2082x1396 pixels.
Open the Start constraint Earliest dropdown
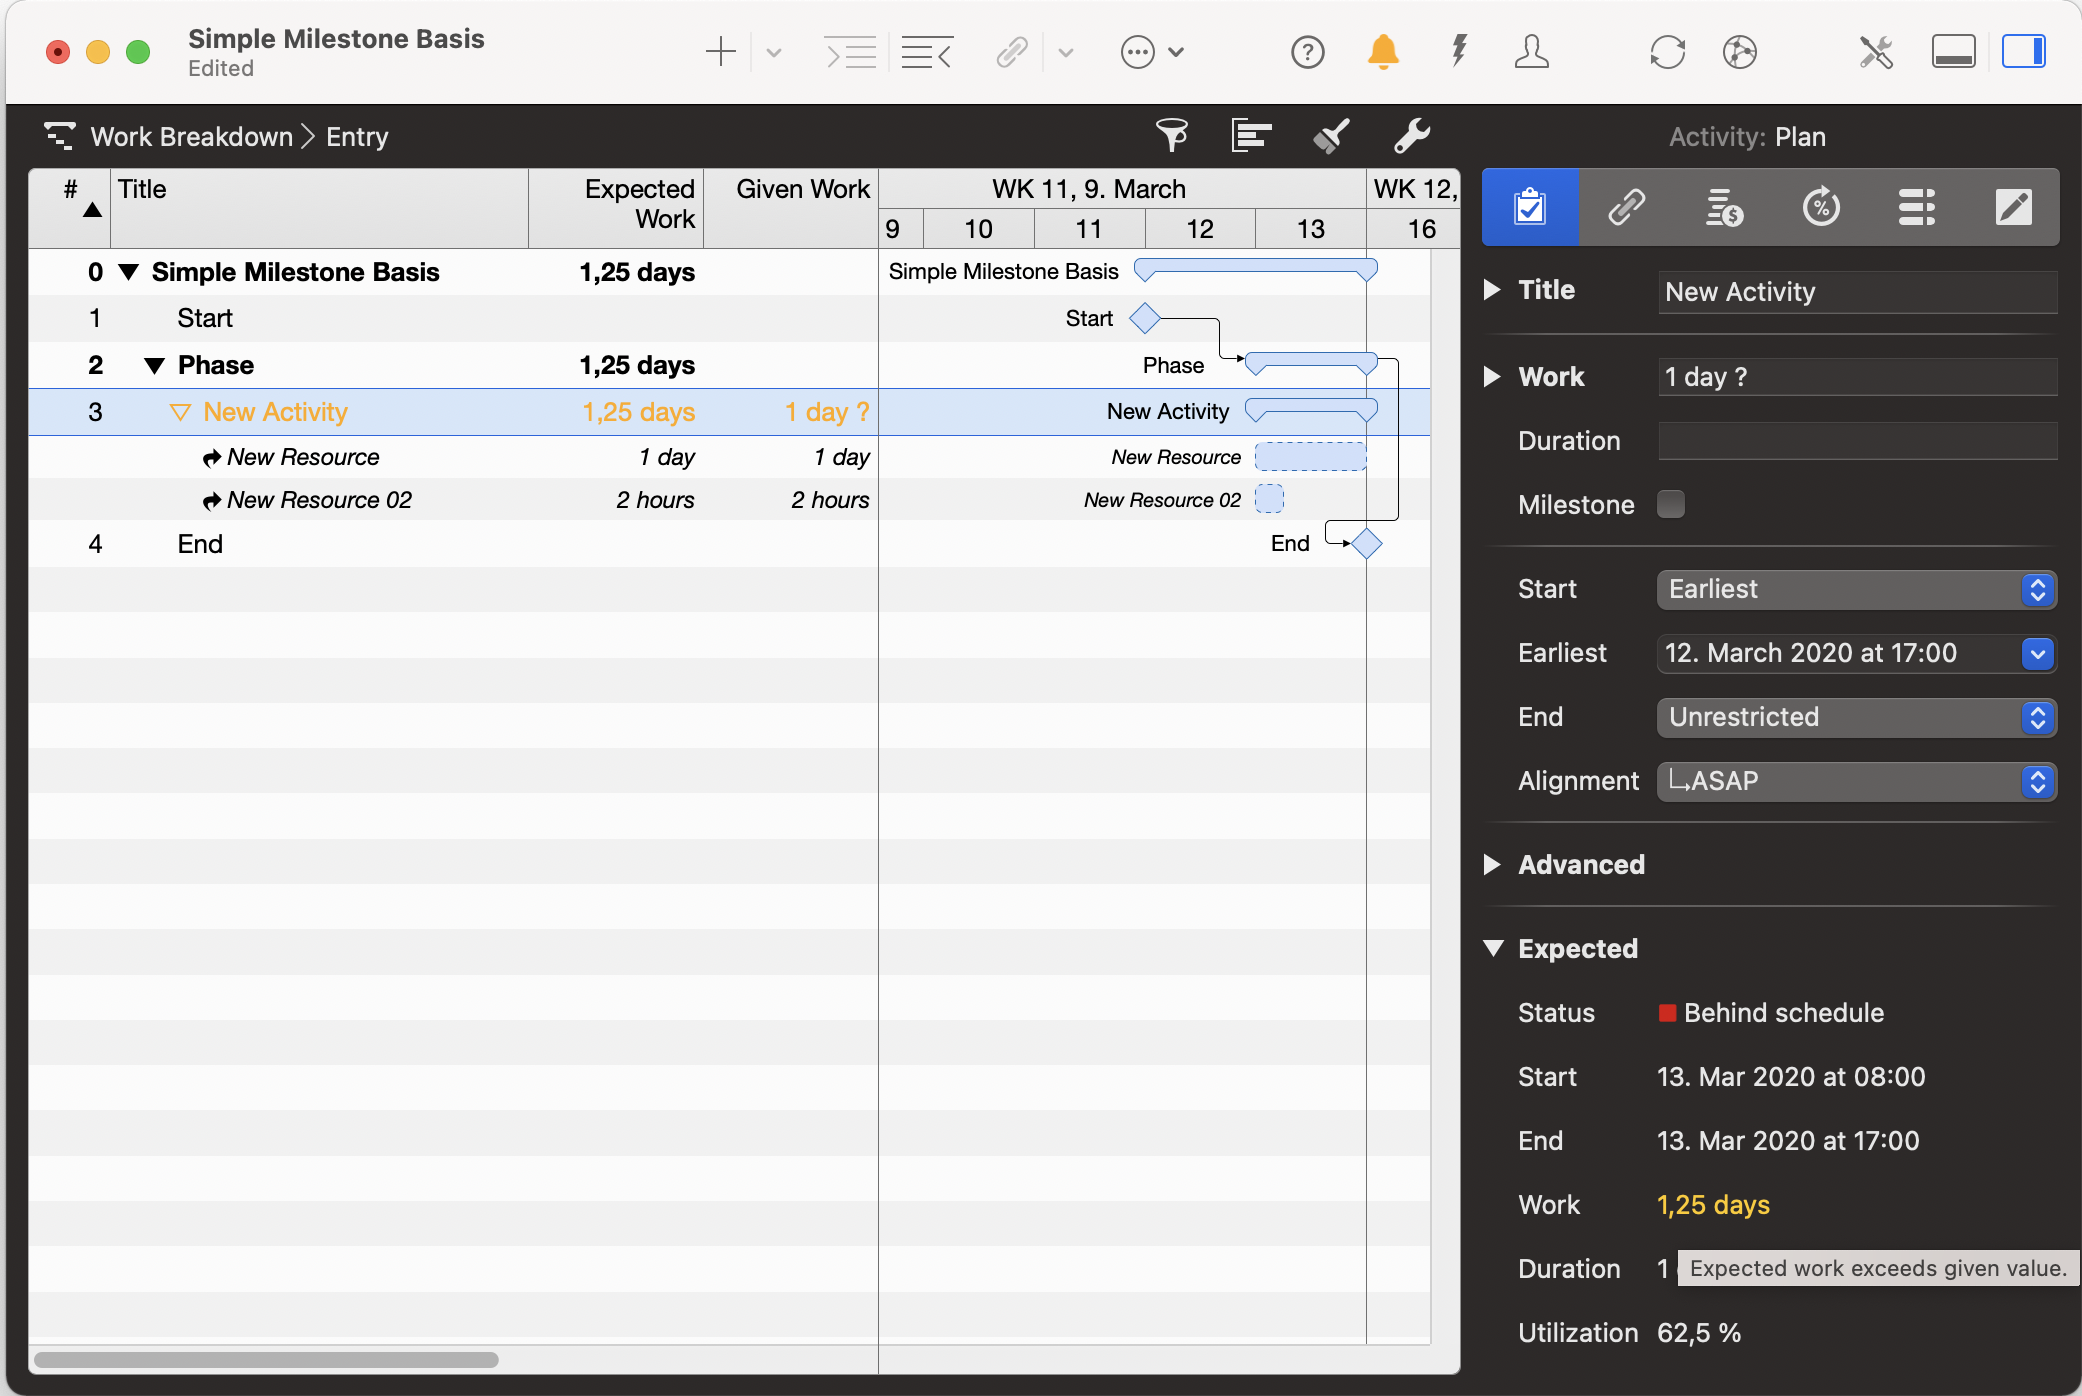(x=1856, y=589)
